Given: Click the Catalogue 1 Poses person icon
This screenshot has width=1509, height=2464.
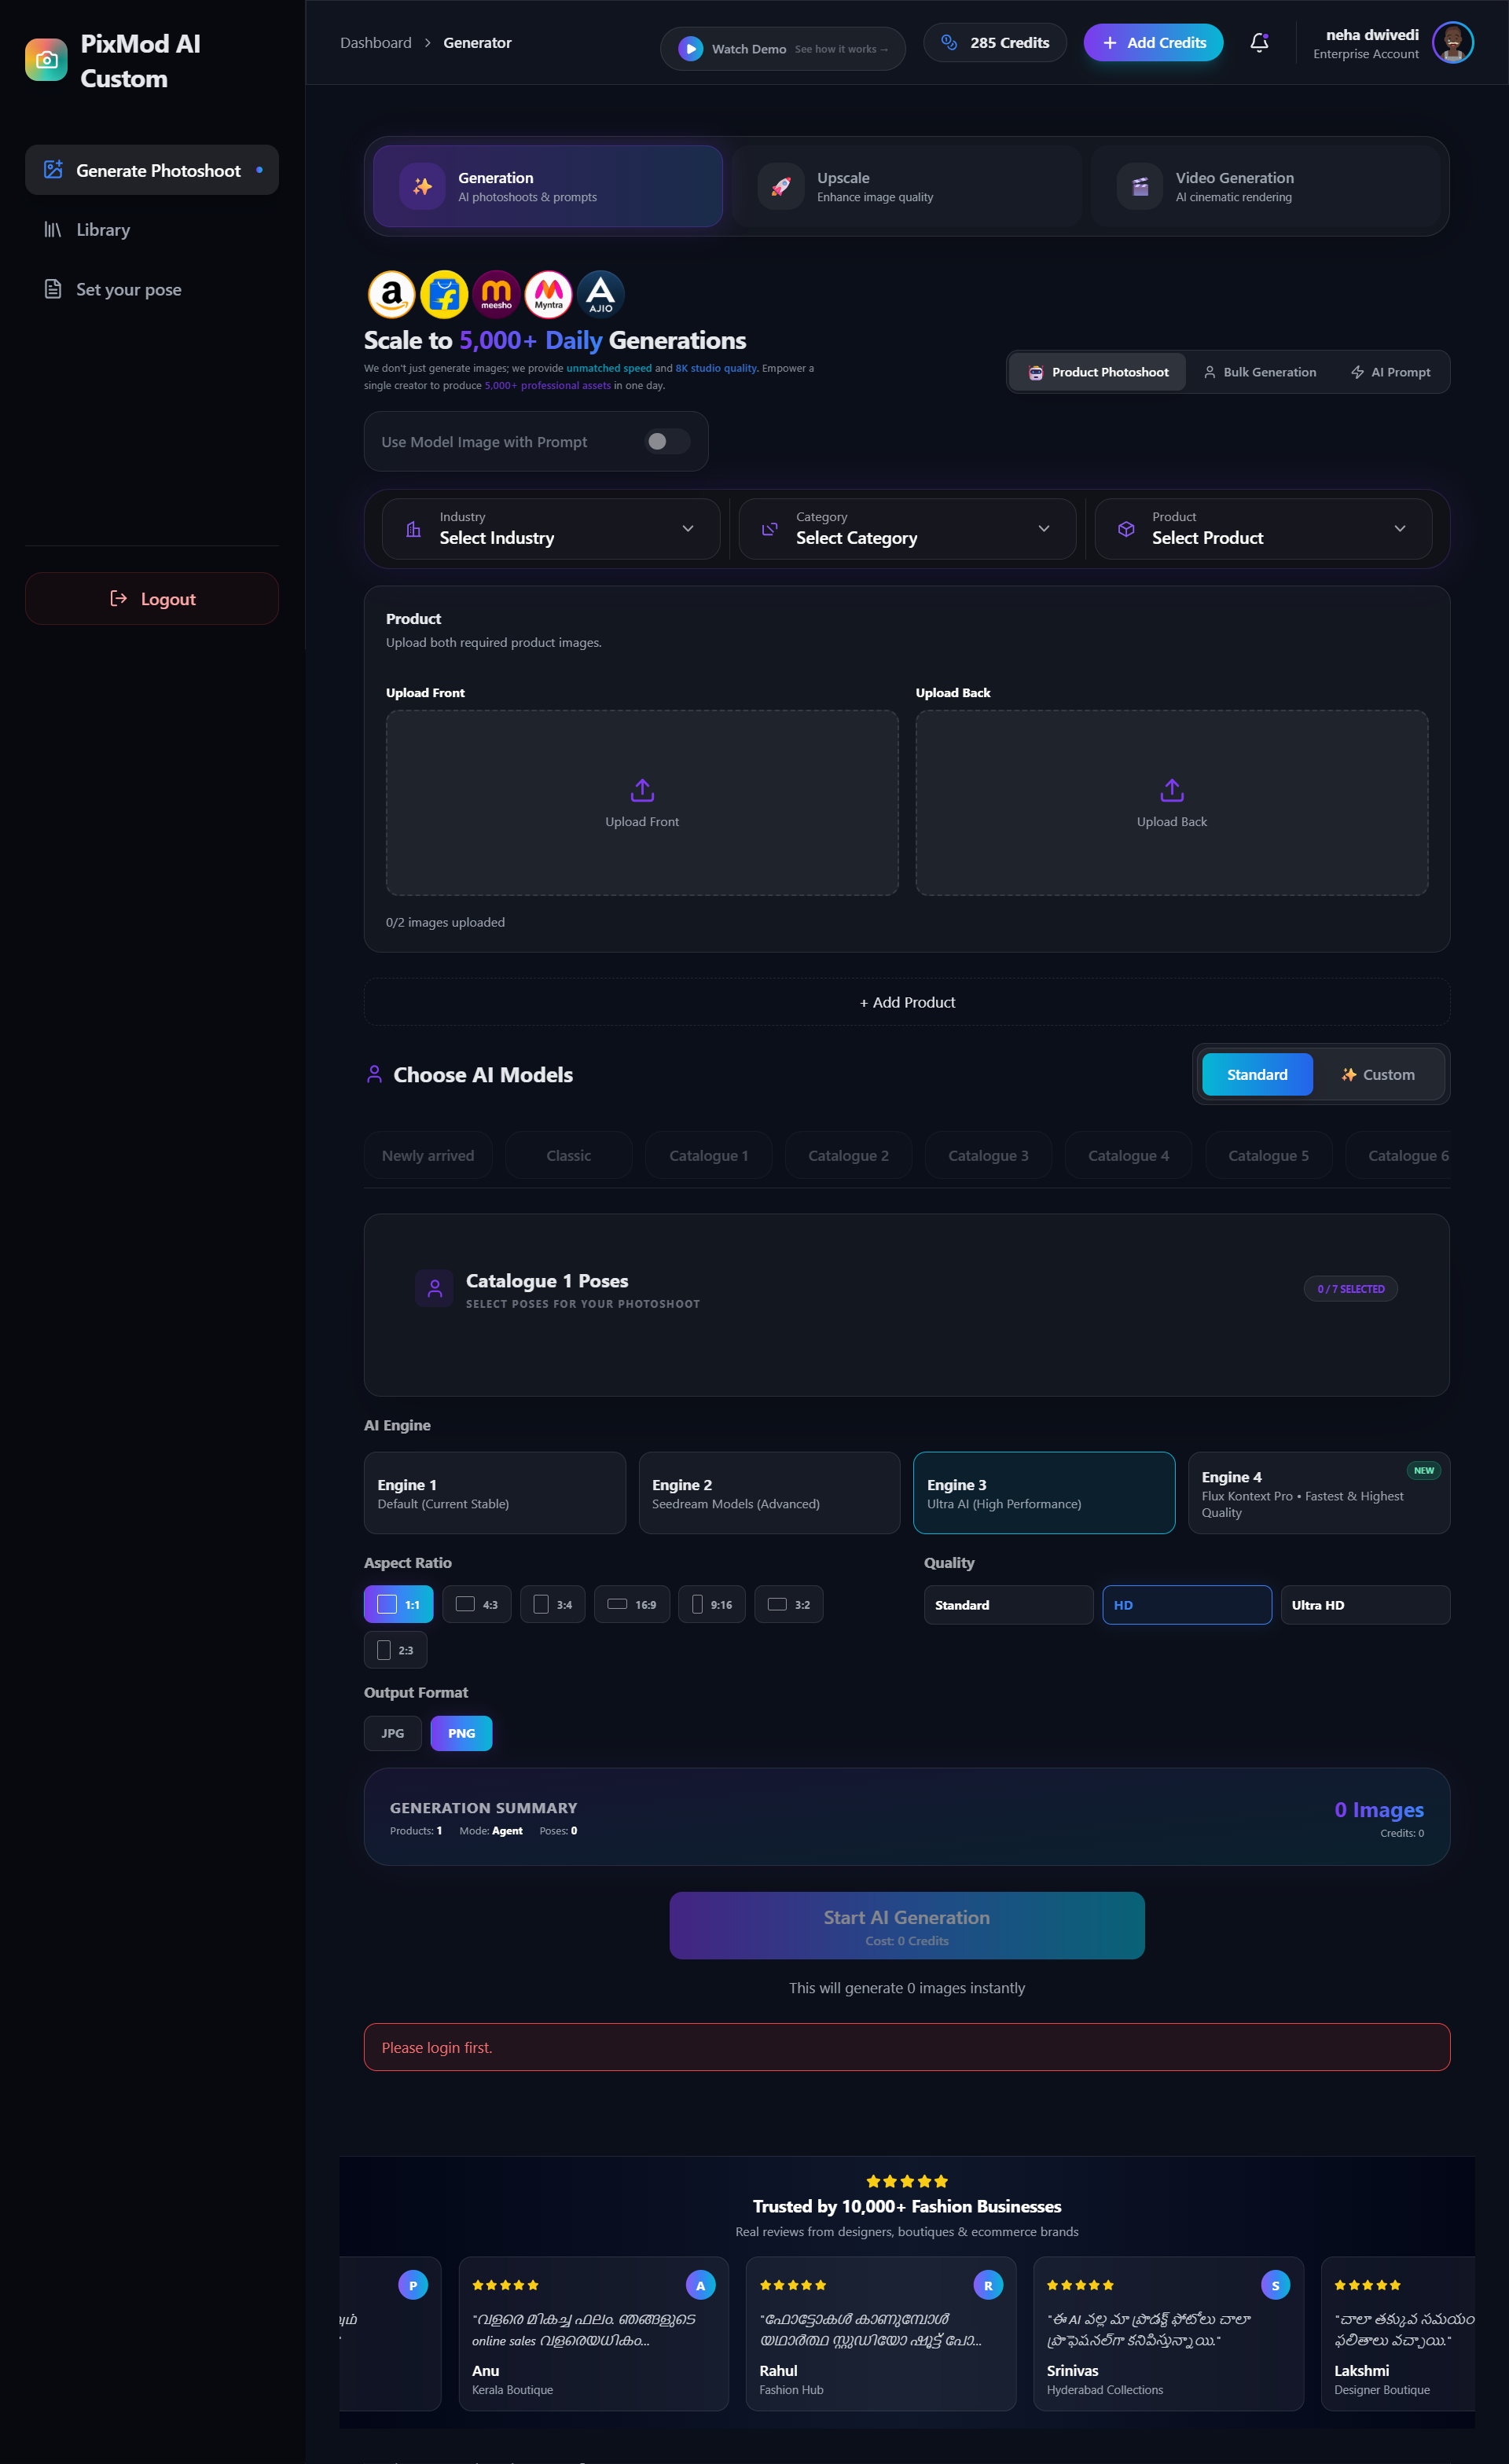Looking at the screenshot, I should (x=434, y=1289).
